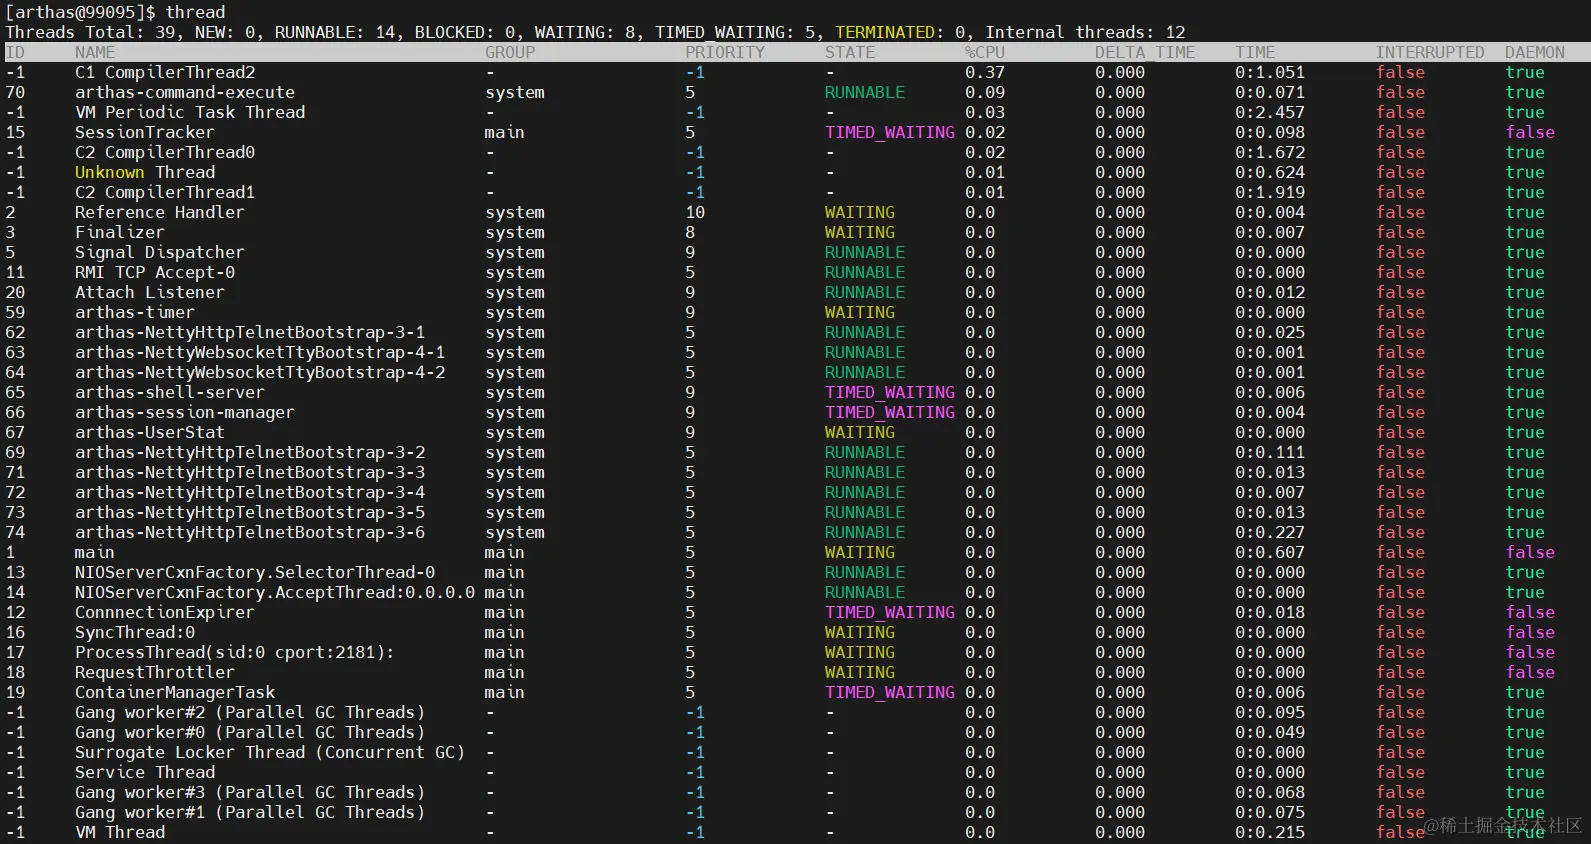Click the 'thread' command at the prompt
1591x844 pixels.
coord(195,12)
